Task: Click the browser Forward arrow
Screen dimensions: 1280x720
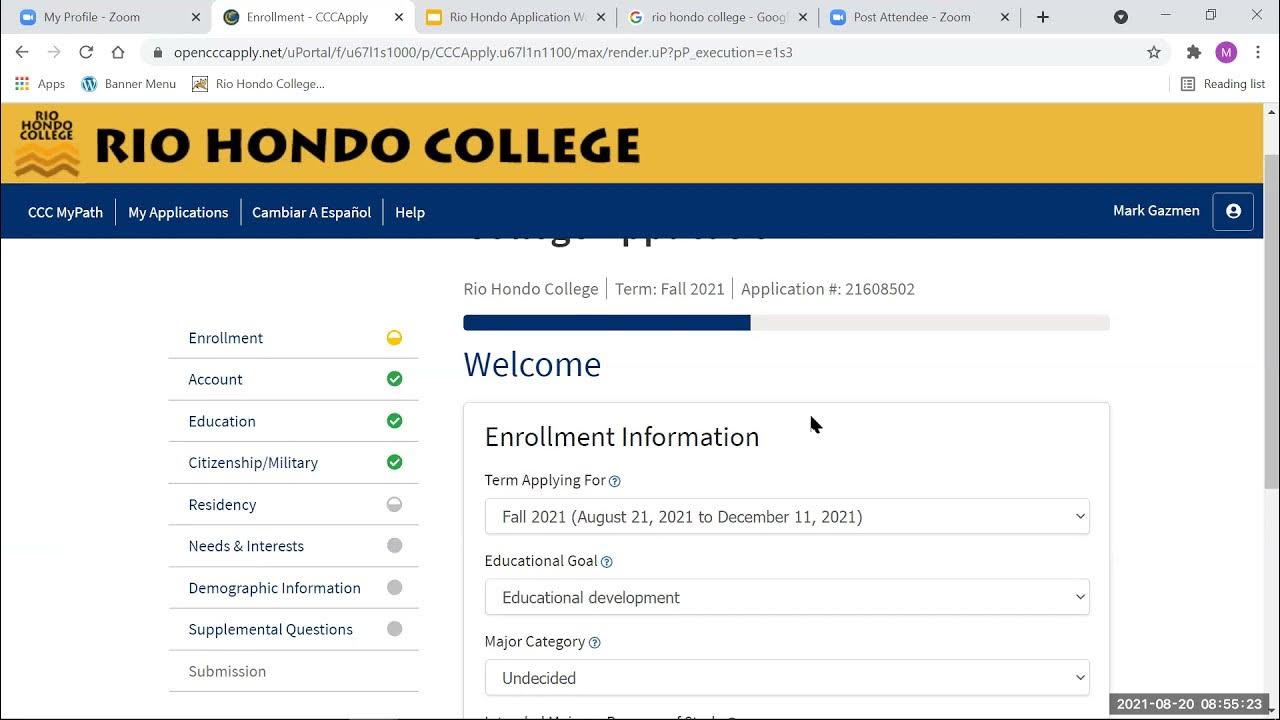Action: (54, 52)
